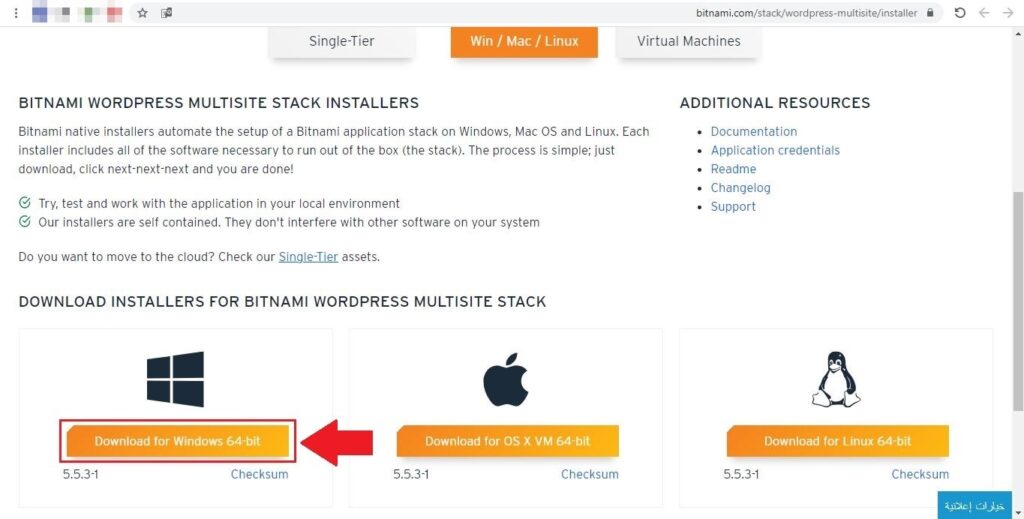Switch to the Single-Tier tab

[x=341, y=41]
